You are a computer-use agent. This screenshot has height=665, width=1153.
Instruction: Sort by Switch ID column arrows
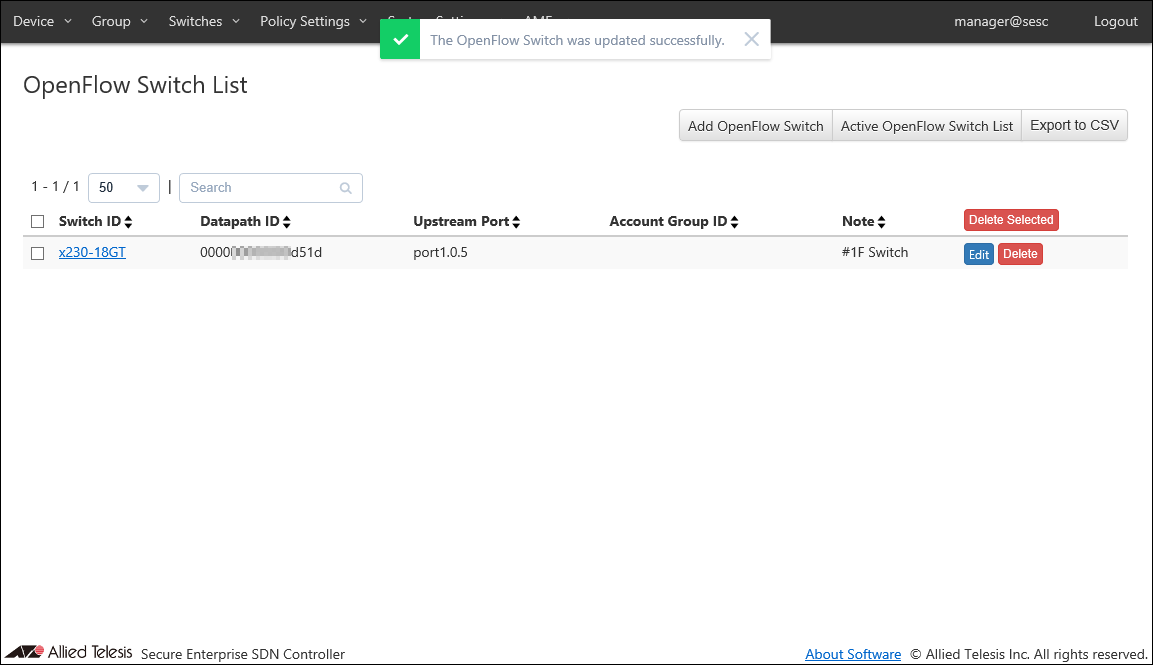pyautogui.click(x=128, y=222)
